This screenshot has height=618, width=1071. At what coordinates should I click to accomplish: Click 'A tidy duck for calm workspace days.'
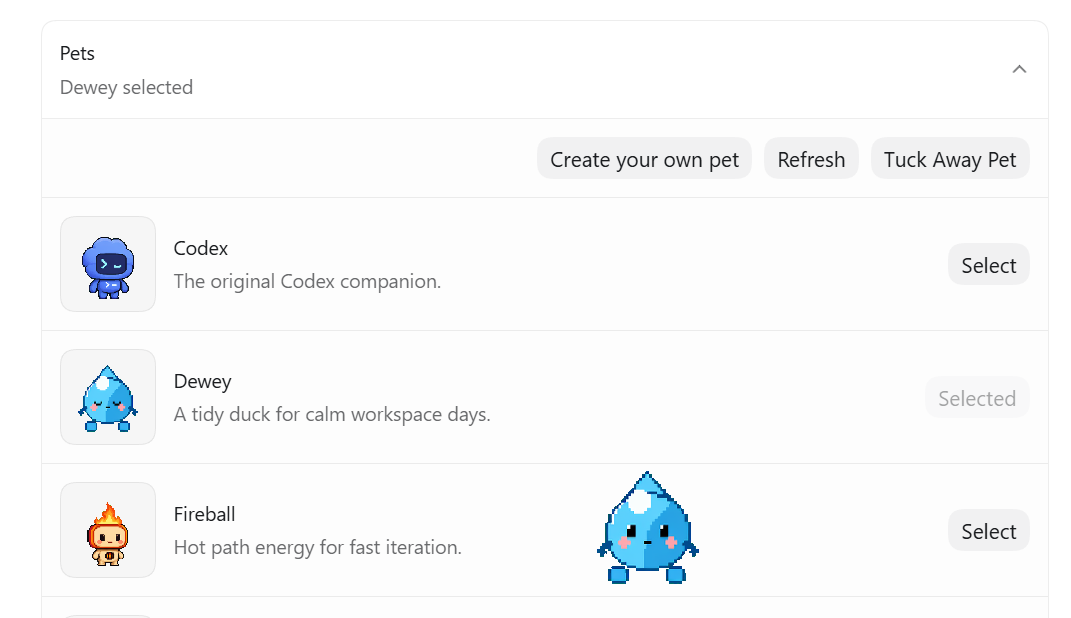(x=332, y=414)
